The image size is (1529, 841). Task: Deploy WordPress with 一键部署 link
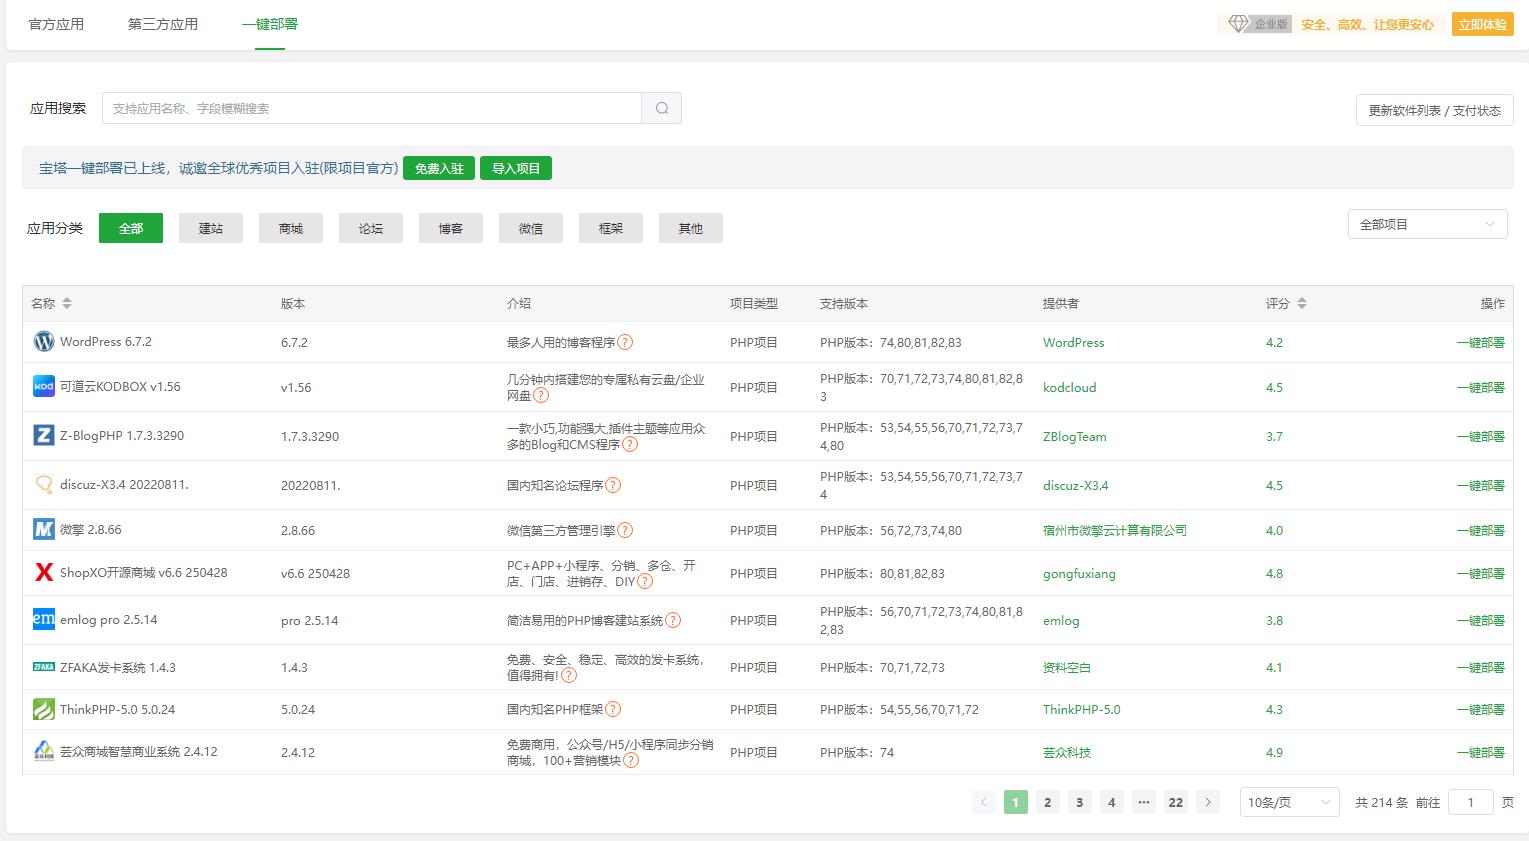click(x=1480, y=342)
